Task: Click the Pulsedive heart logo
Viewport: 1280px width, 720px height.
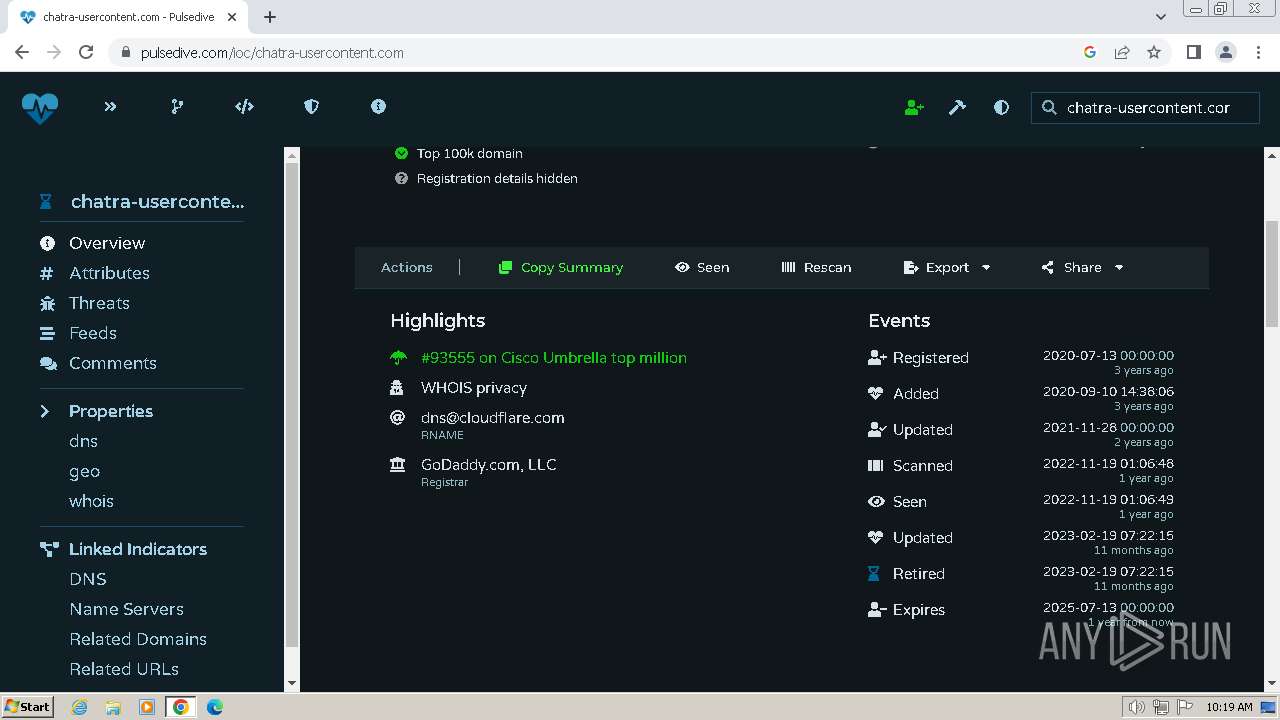Action: (x=40, y=107)
